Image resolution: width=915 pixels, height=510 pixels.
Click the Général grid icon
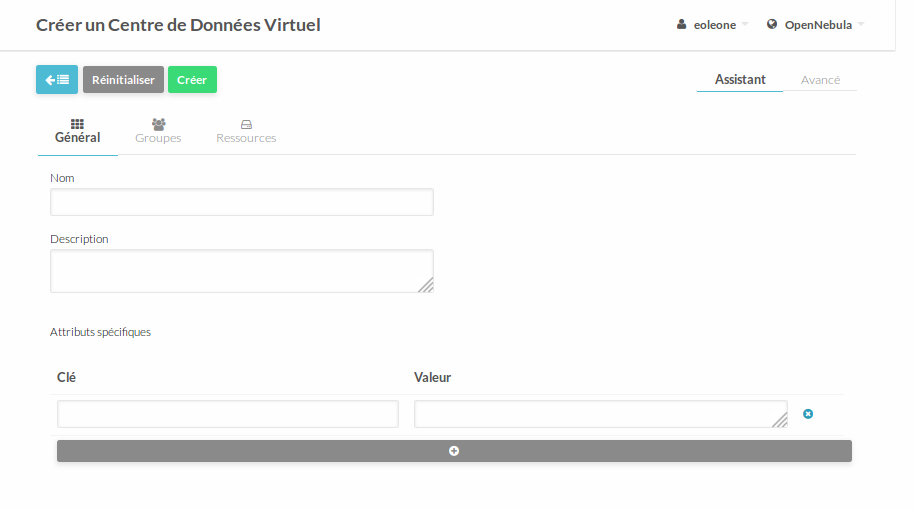(77, 124)
